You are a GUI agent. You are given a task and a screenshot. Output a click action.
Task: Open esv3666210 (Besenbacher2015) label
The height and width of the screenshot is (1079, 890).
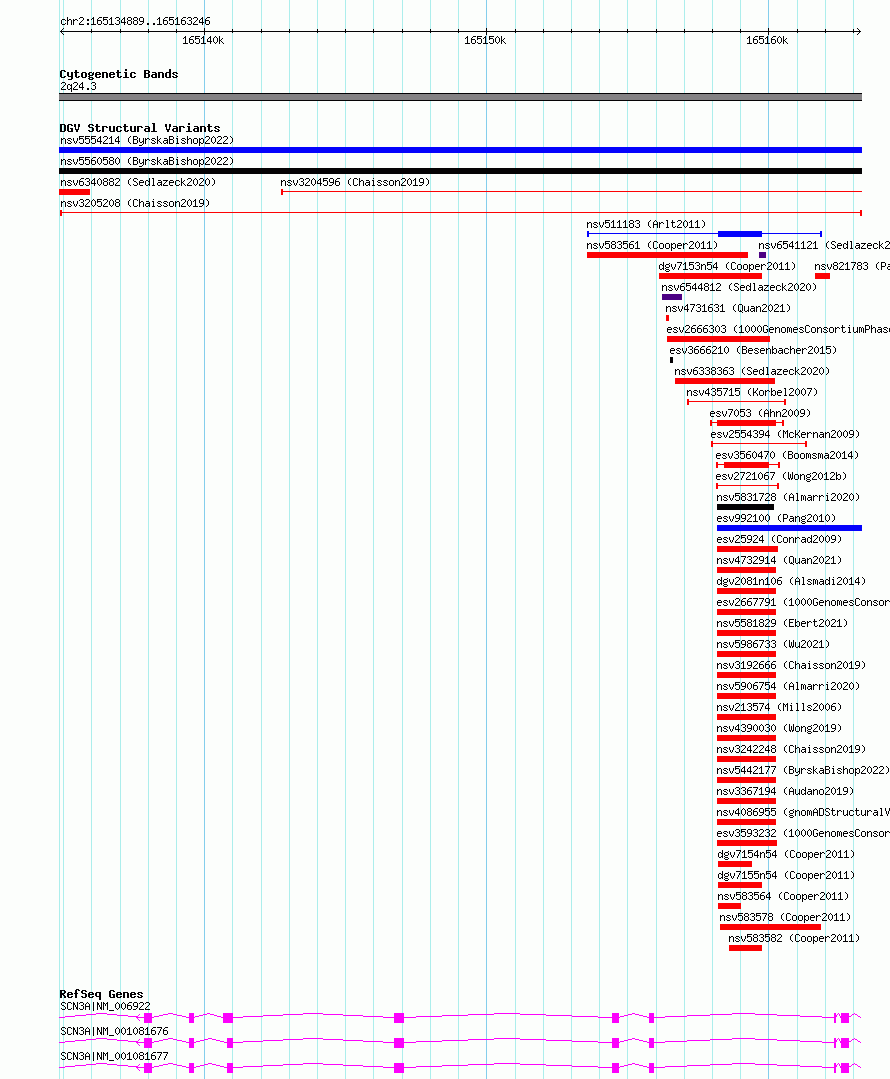753,350
